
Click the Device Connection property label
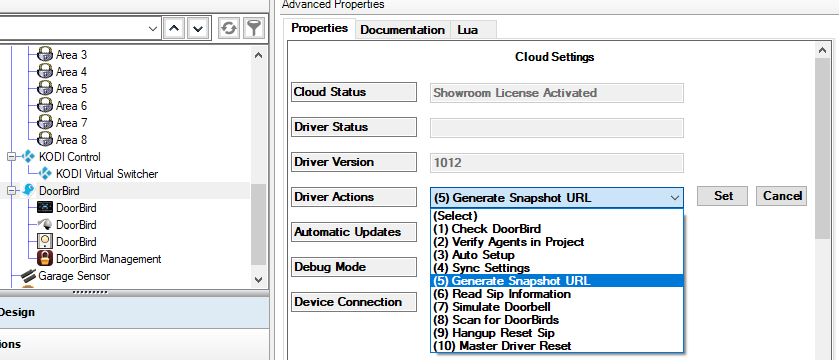pyautogui.click(x=354, y=302)
